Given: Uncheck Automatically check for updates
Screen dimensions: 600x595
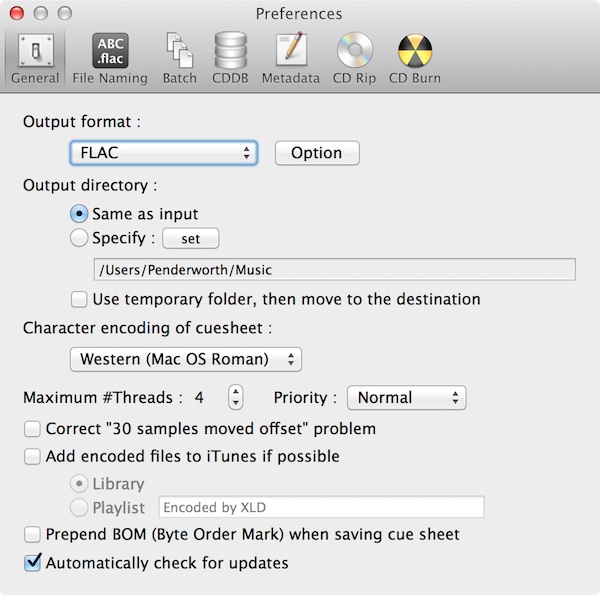Looking at the screenshot, I should pyautogui.click(x=33, y=563).
